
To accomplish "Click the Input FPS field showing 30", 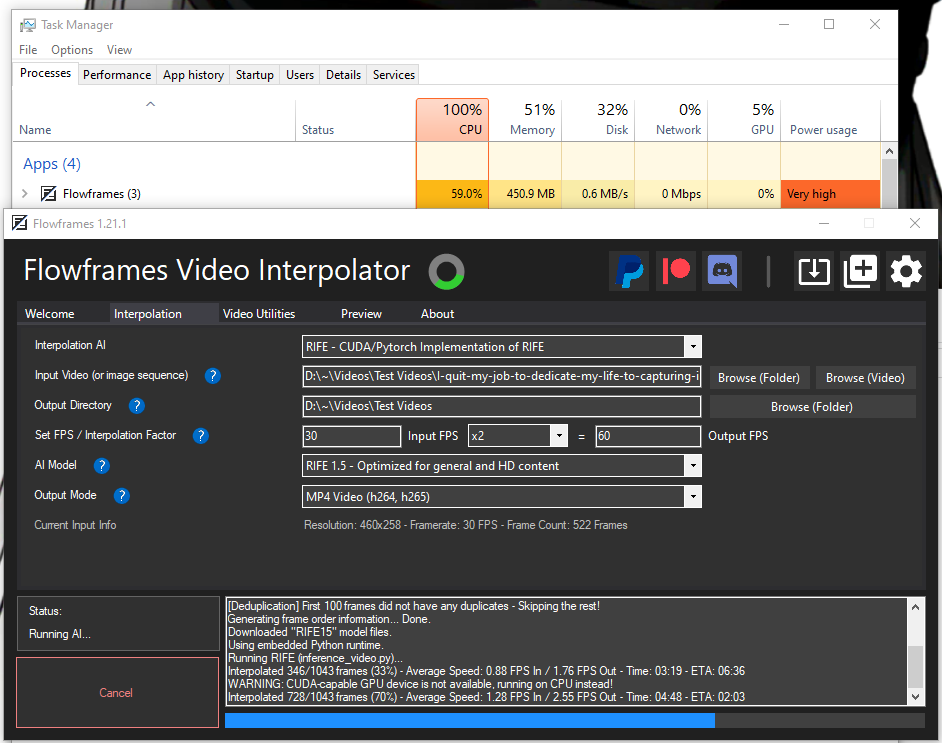I will tap(350, 436).
